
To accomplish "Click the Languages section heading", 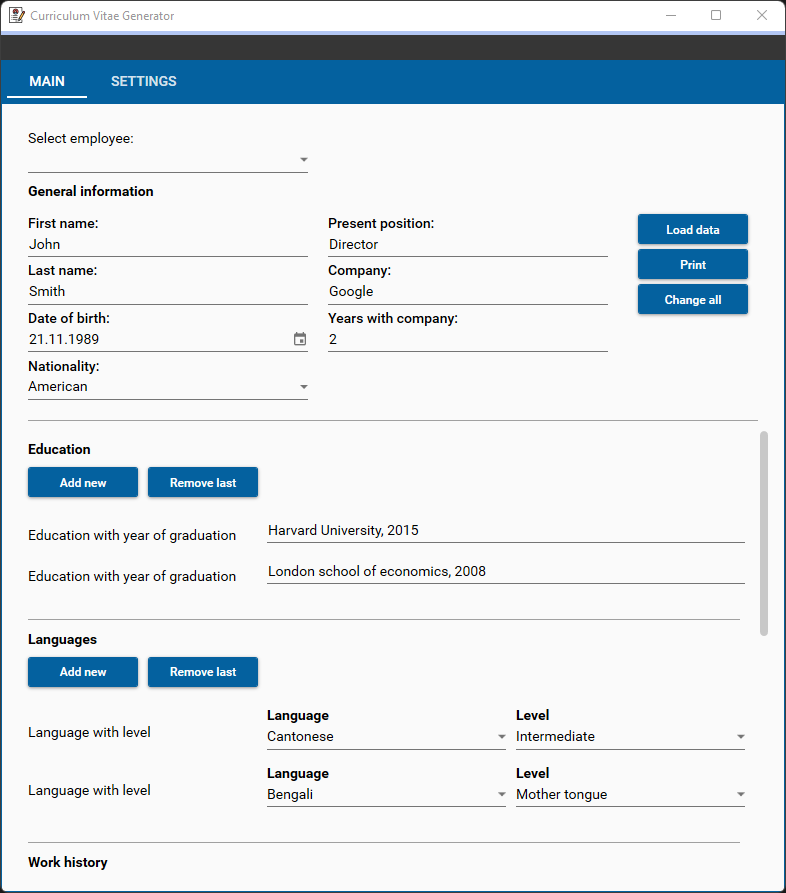I will point(63,640).
